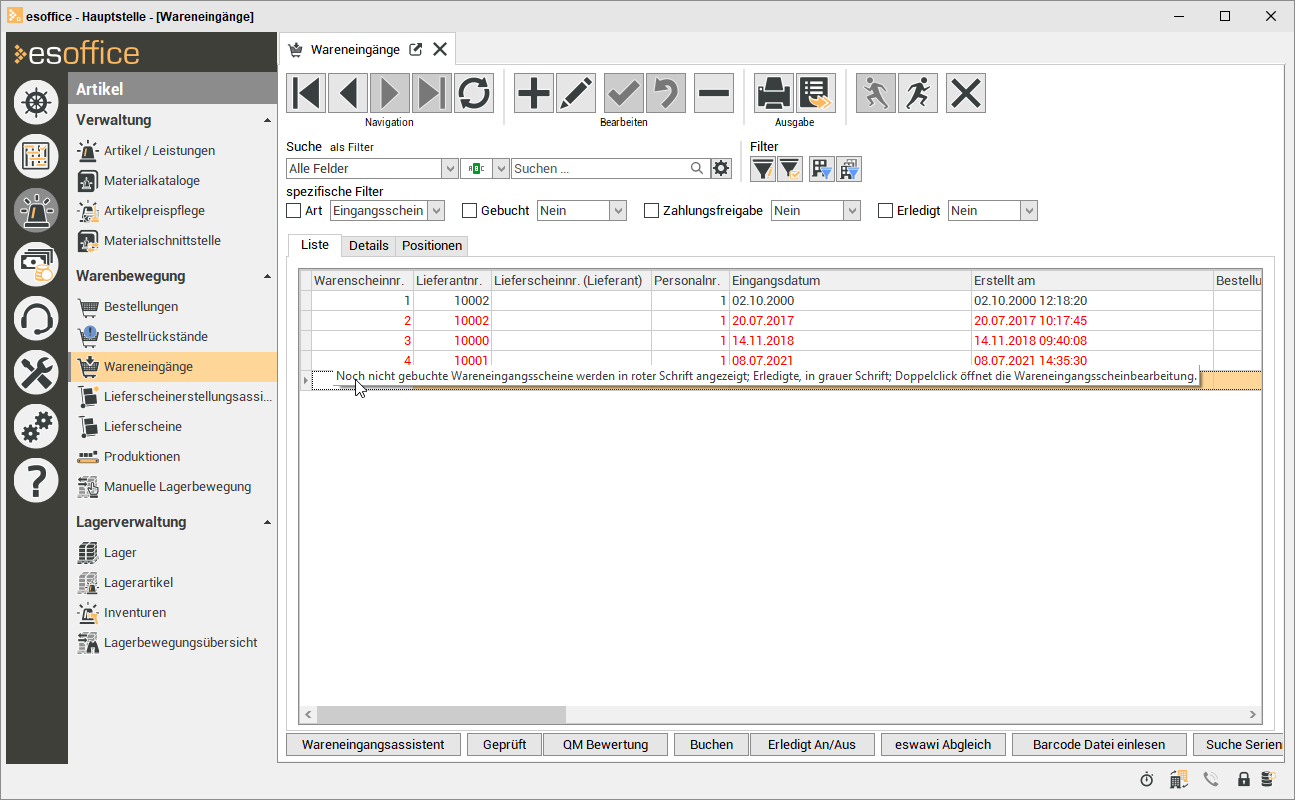The height and width of the screenshot is (800, 1295).
Task: Open the Gebucht Nein dropdown
Action: point(619,211)
